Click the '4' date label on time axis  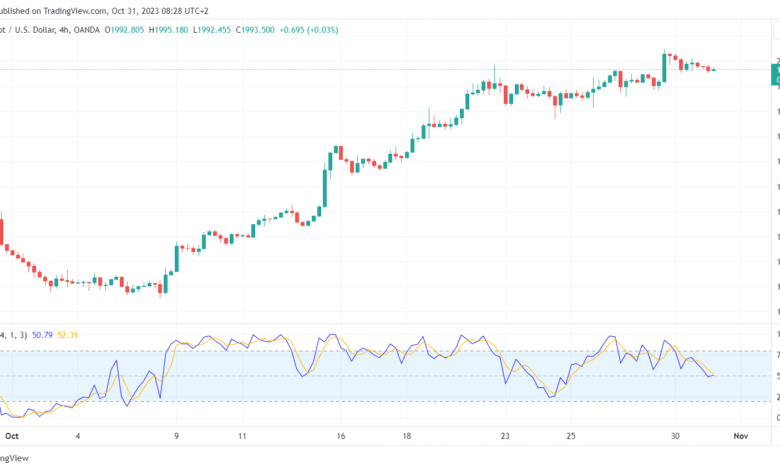tap(78, 436)
